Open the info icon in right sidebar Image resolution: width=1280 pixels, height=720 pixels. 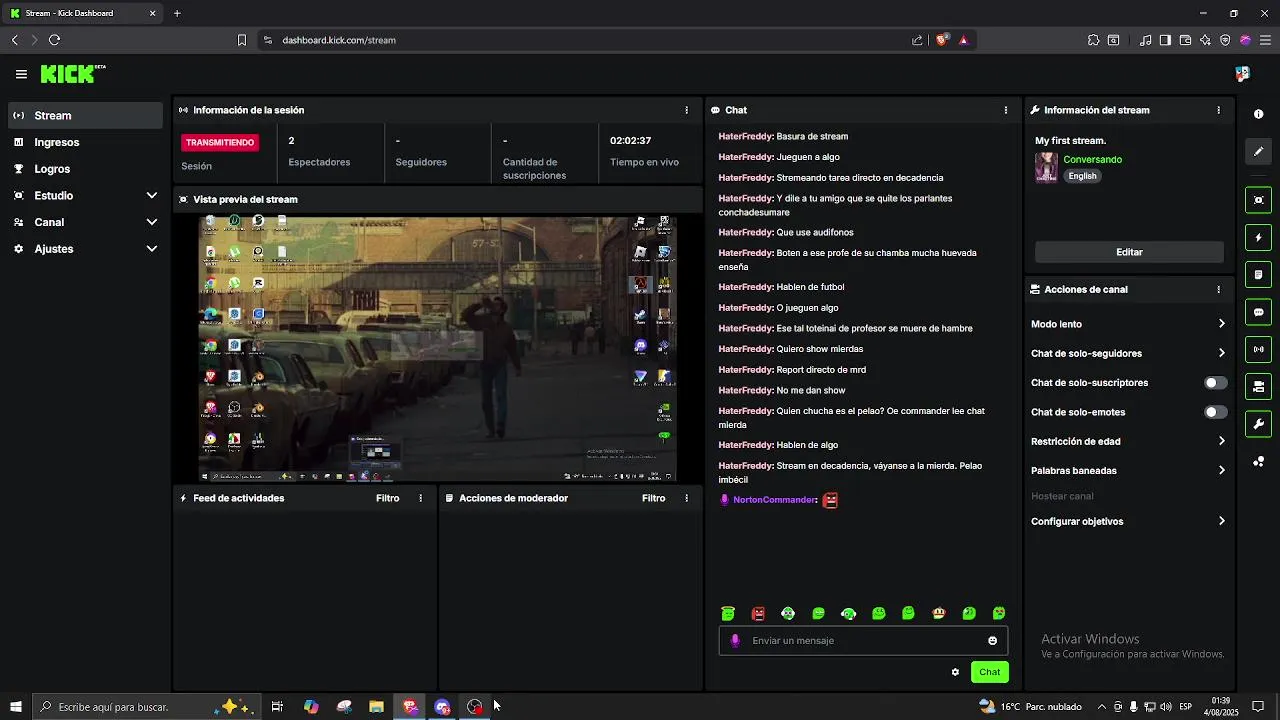[x=1259, y=114]
